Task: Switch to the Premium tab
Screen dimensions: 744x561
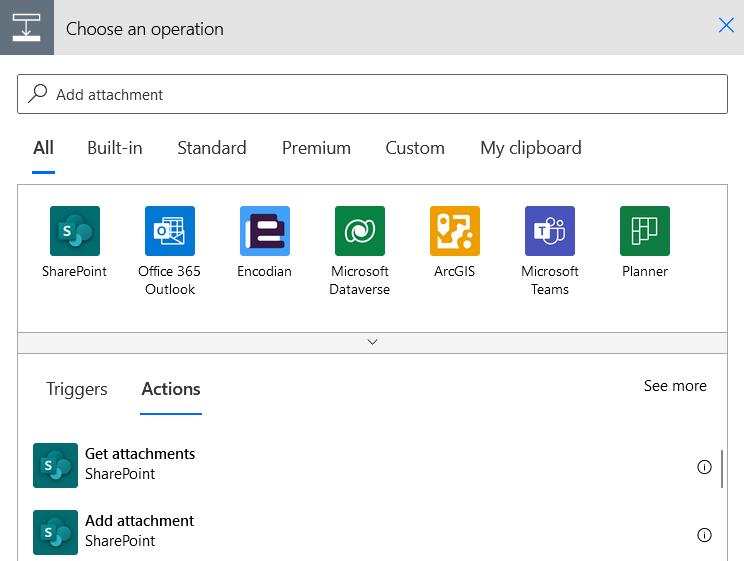Action: click(316, 148)
